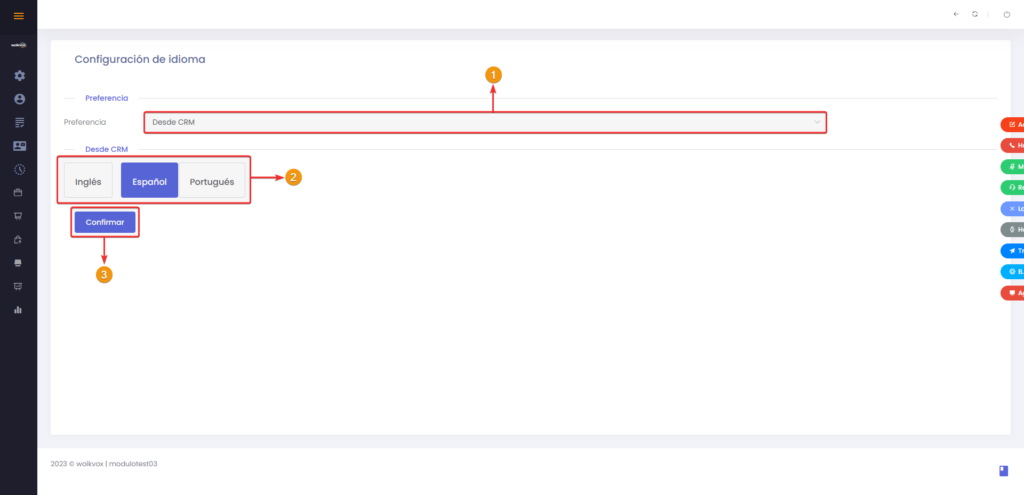Viewport: 1024px width, 495px height.
Task: Click the green microphone pill on the right edge
Action: click(x=1012, y=167)
